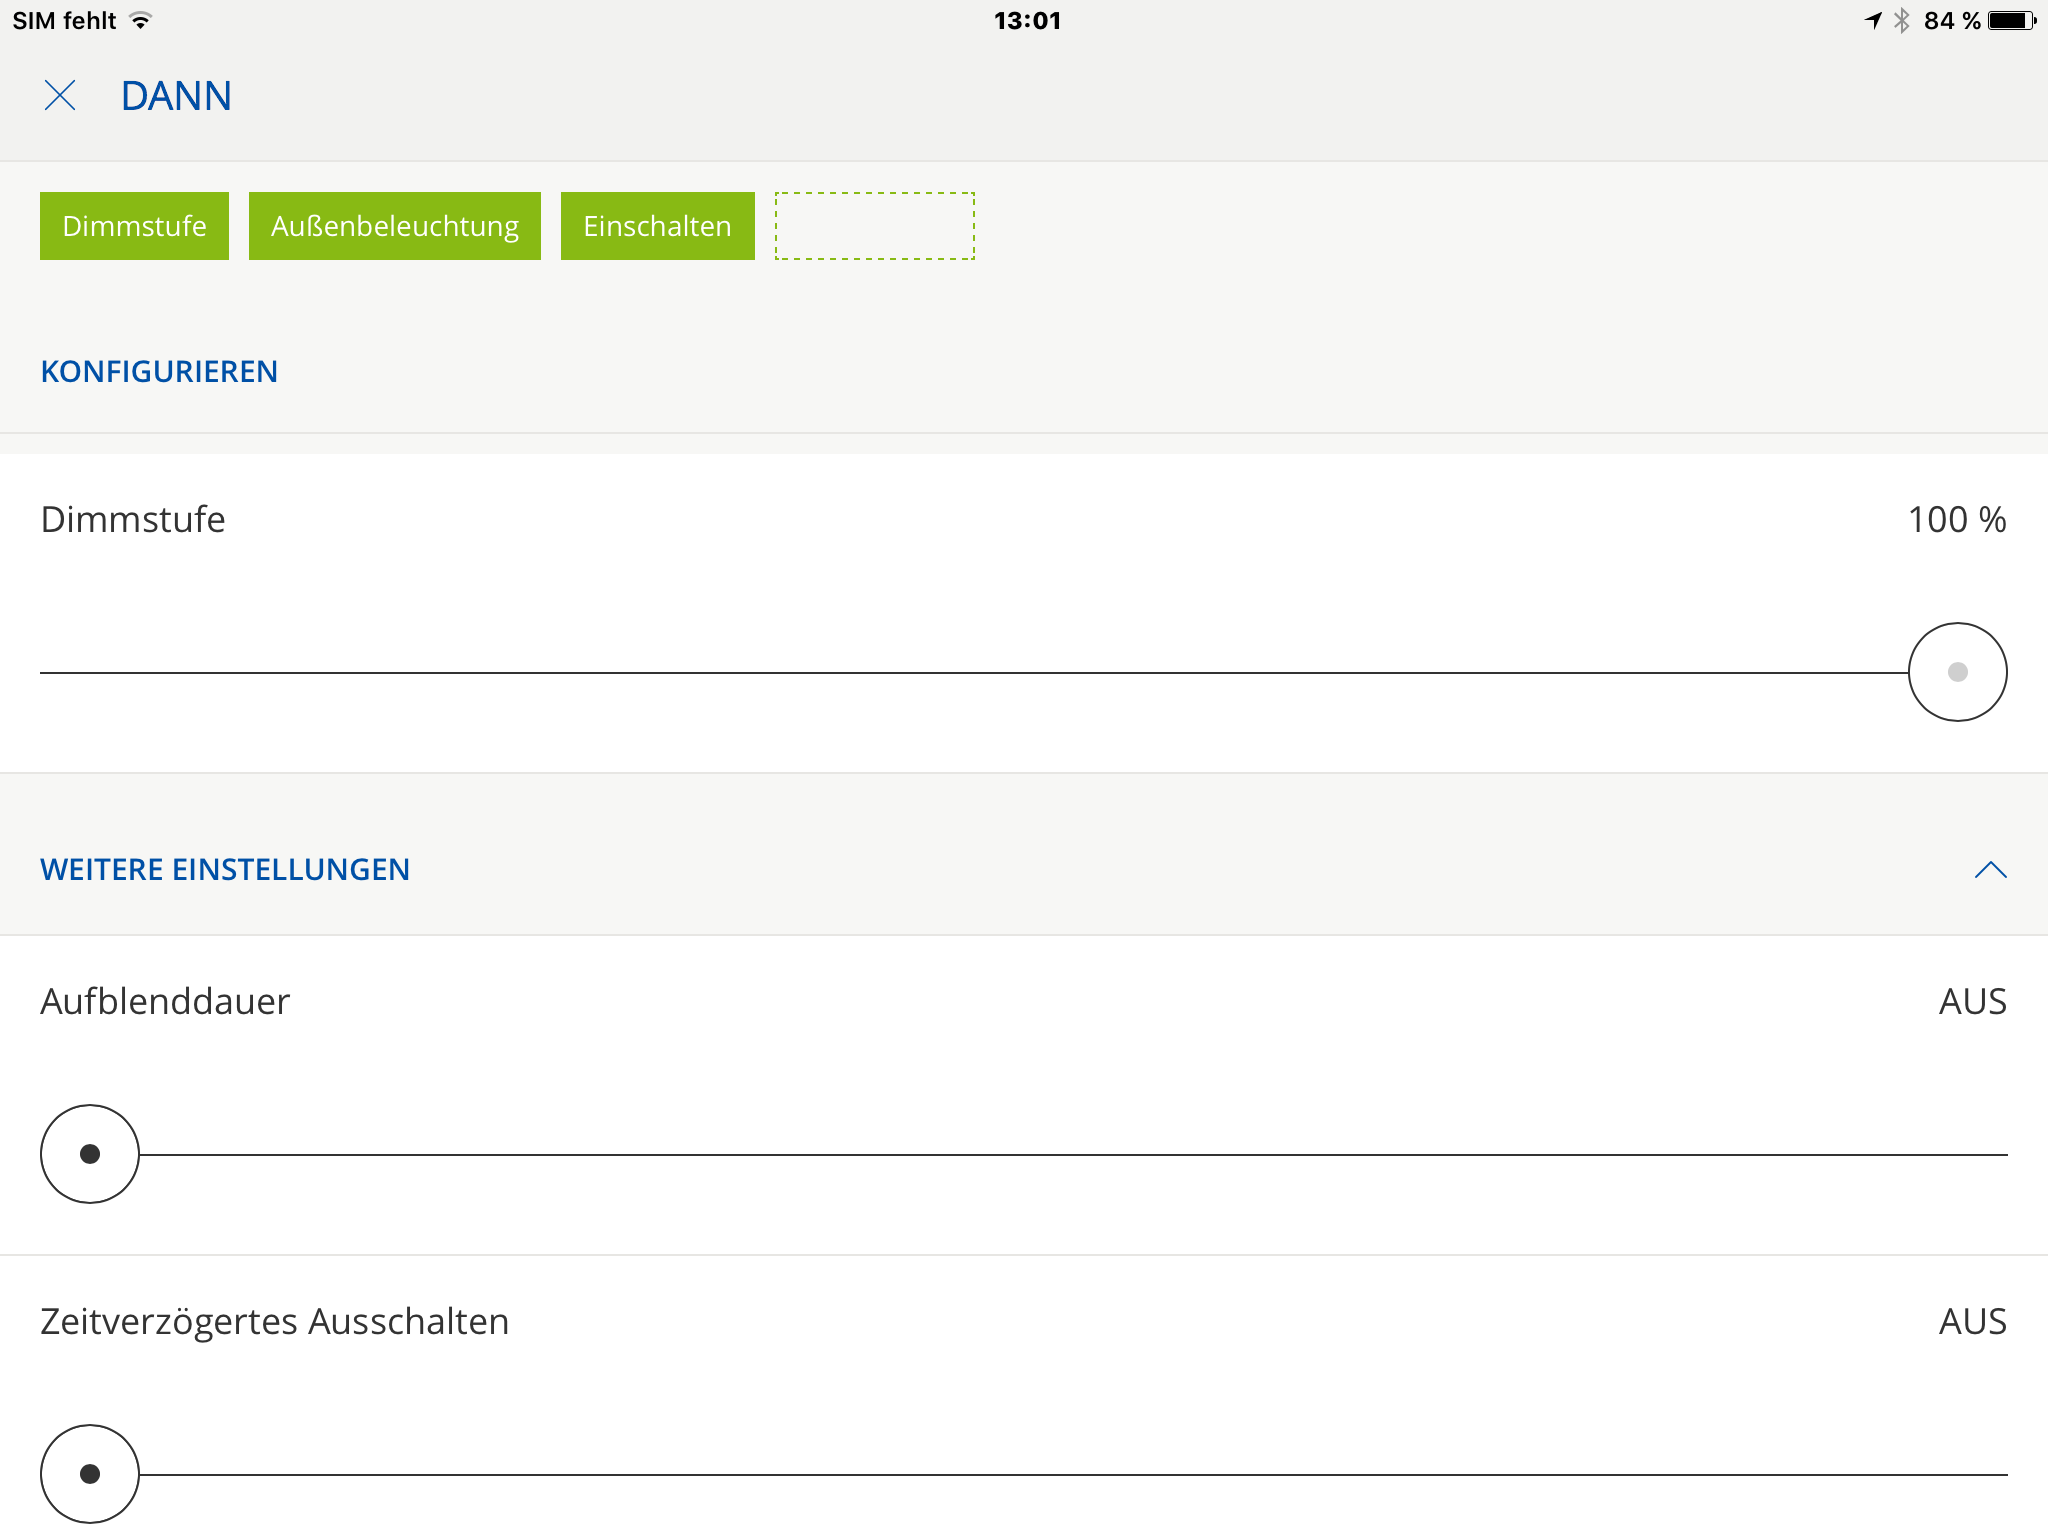Click the Zeitverzögertes Ausschalten slider handle

tap(90, 1474)
